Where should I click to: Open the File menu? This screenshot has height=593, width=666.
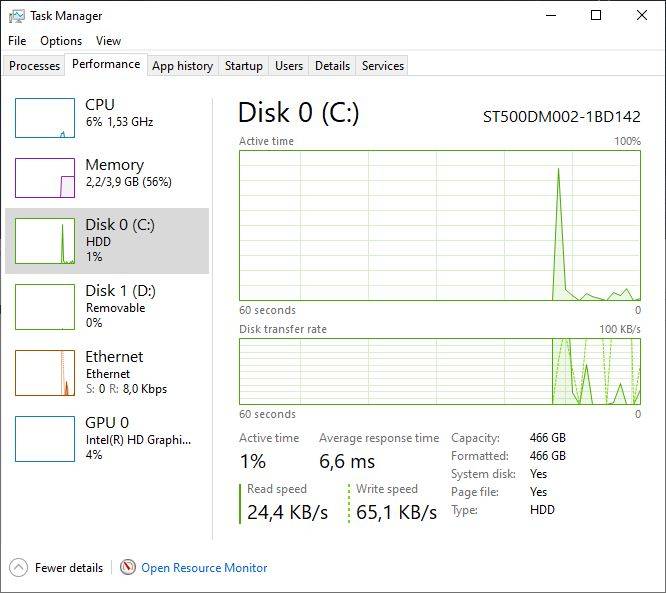17,41
